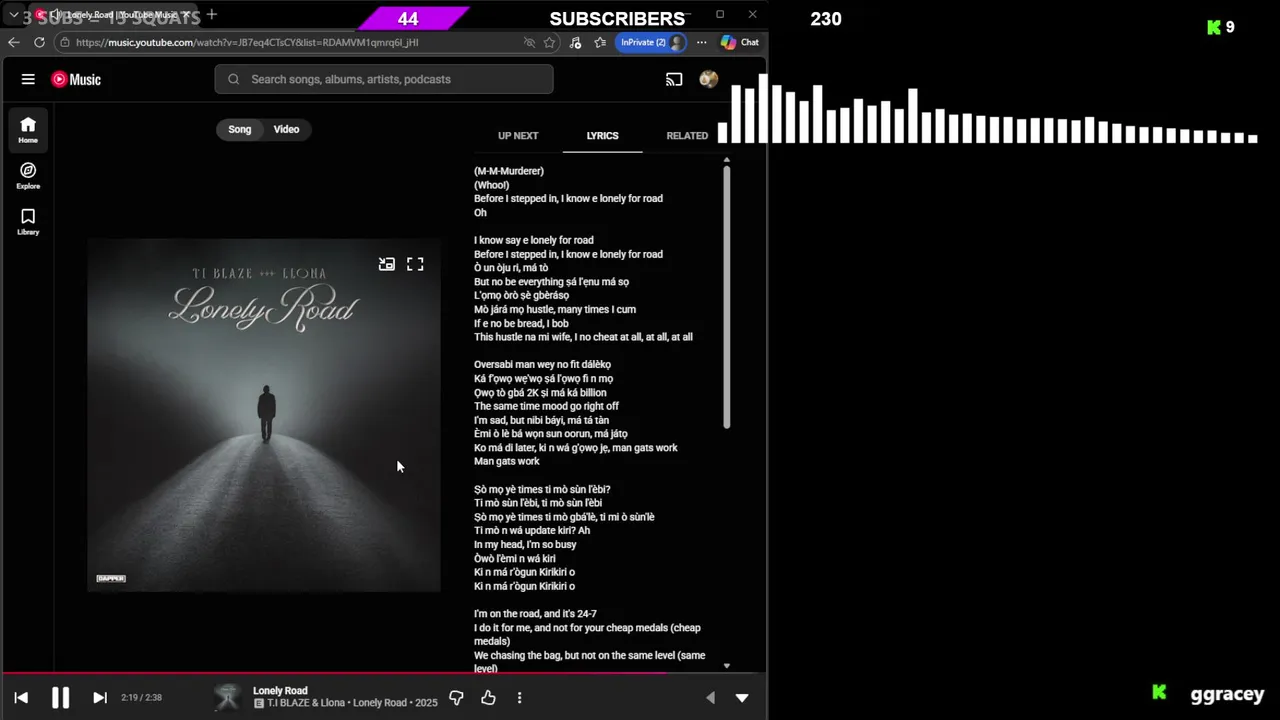Open the Explore page from the sidebar
The image size is (1280, 720).
coord(28,176)
